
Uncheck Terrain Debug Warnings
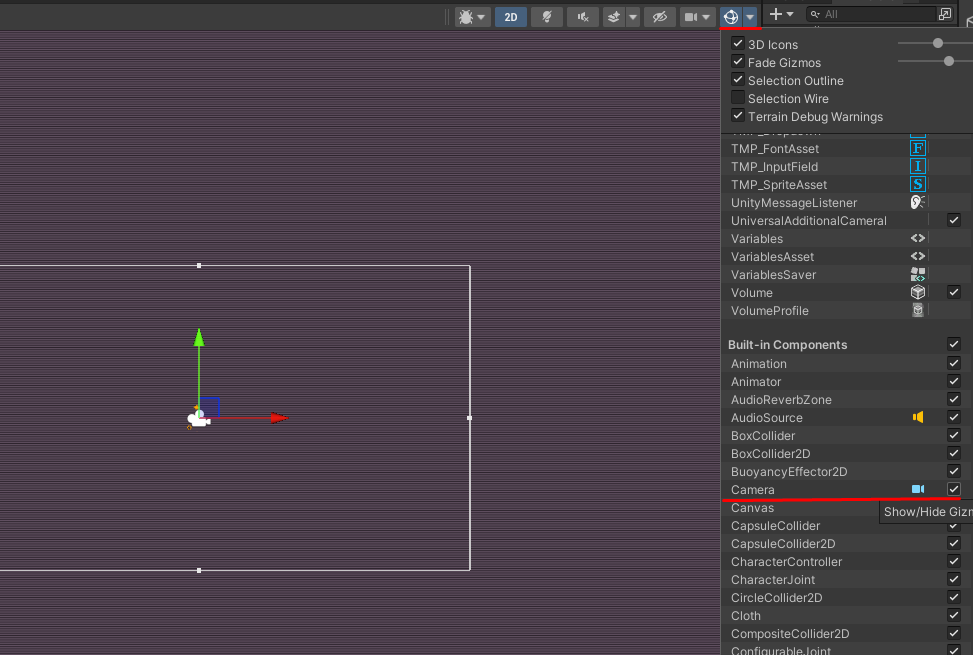[738, 116]
